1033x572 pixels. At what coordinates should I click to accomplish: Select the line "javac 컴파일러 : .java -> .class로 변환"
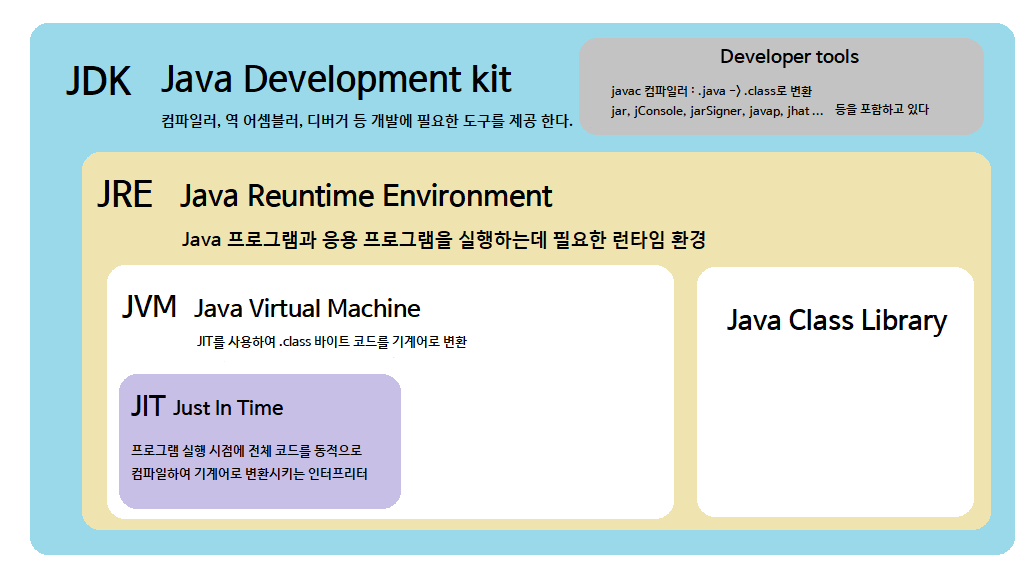coord(712,91)
